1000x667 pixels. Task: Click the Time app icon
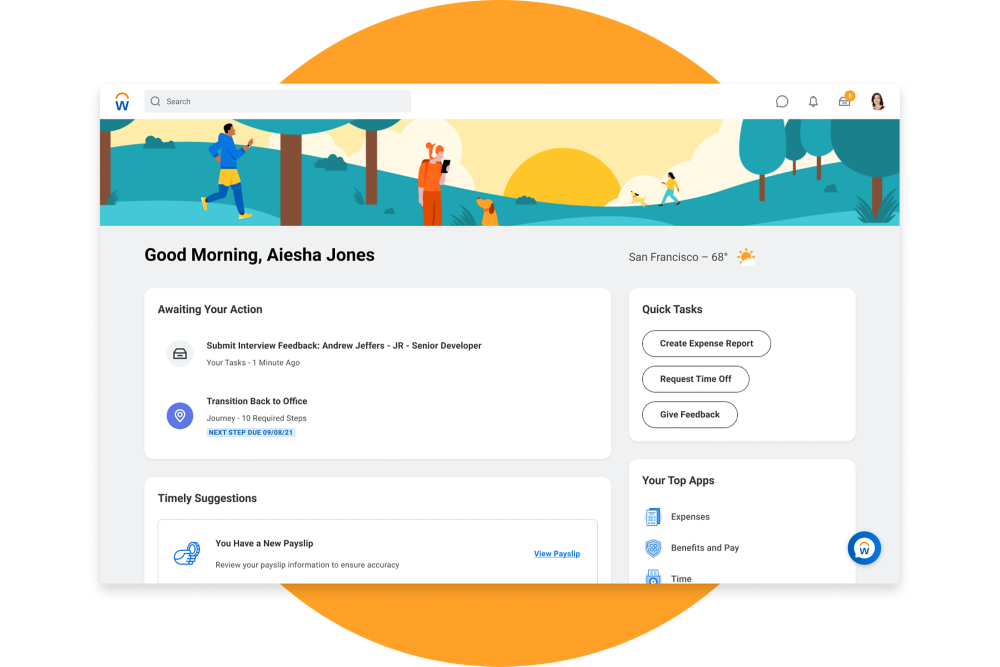tap(653, 577)
